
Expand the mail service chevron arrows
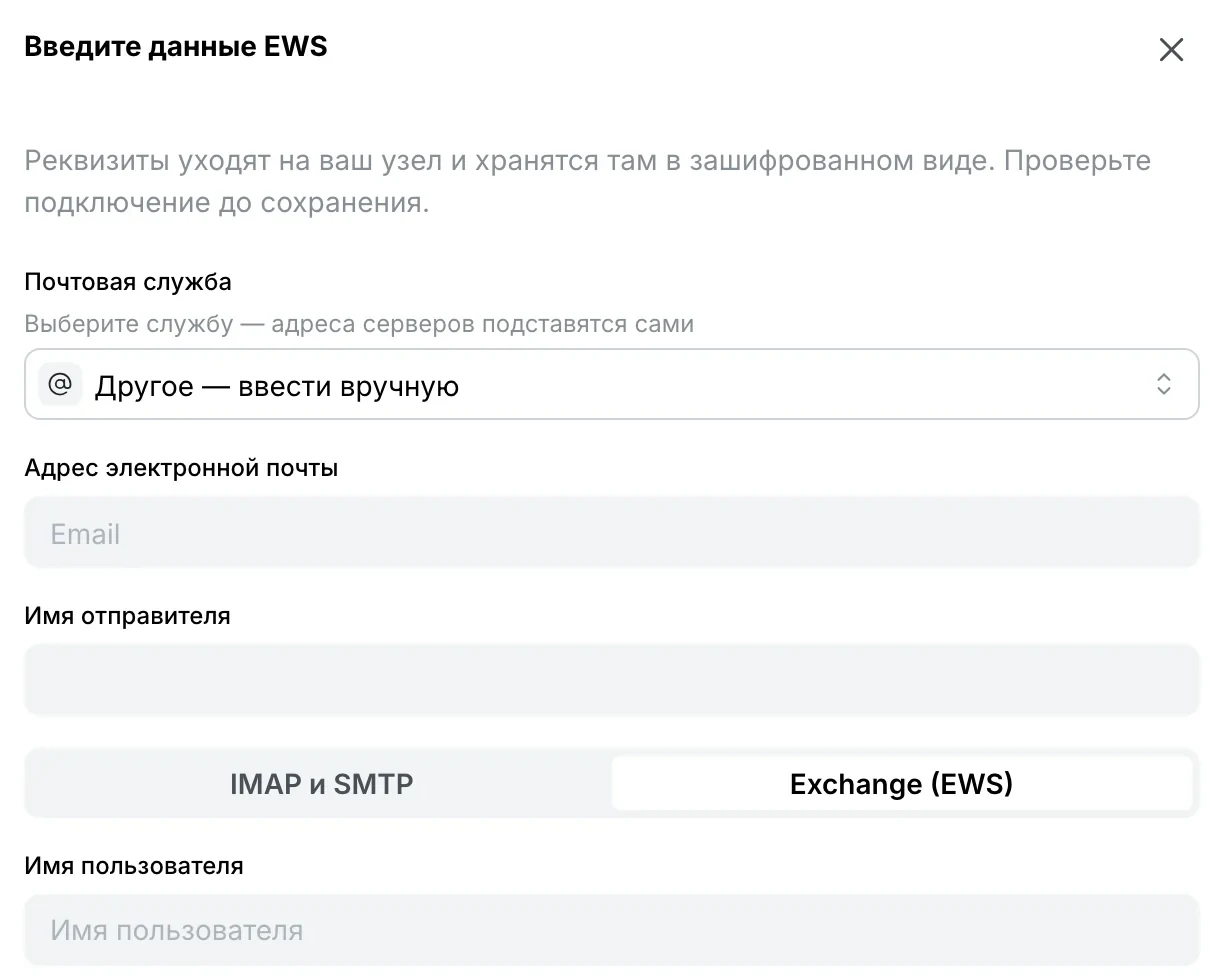tap(1163, 384)
